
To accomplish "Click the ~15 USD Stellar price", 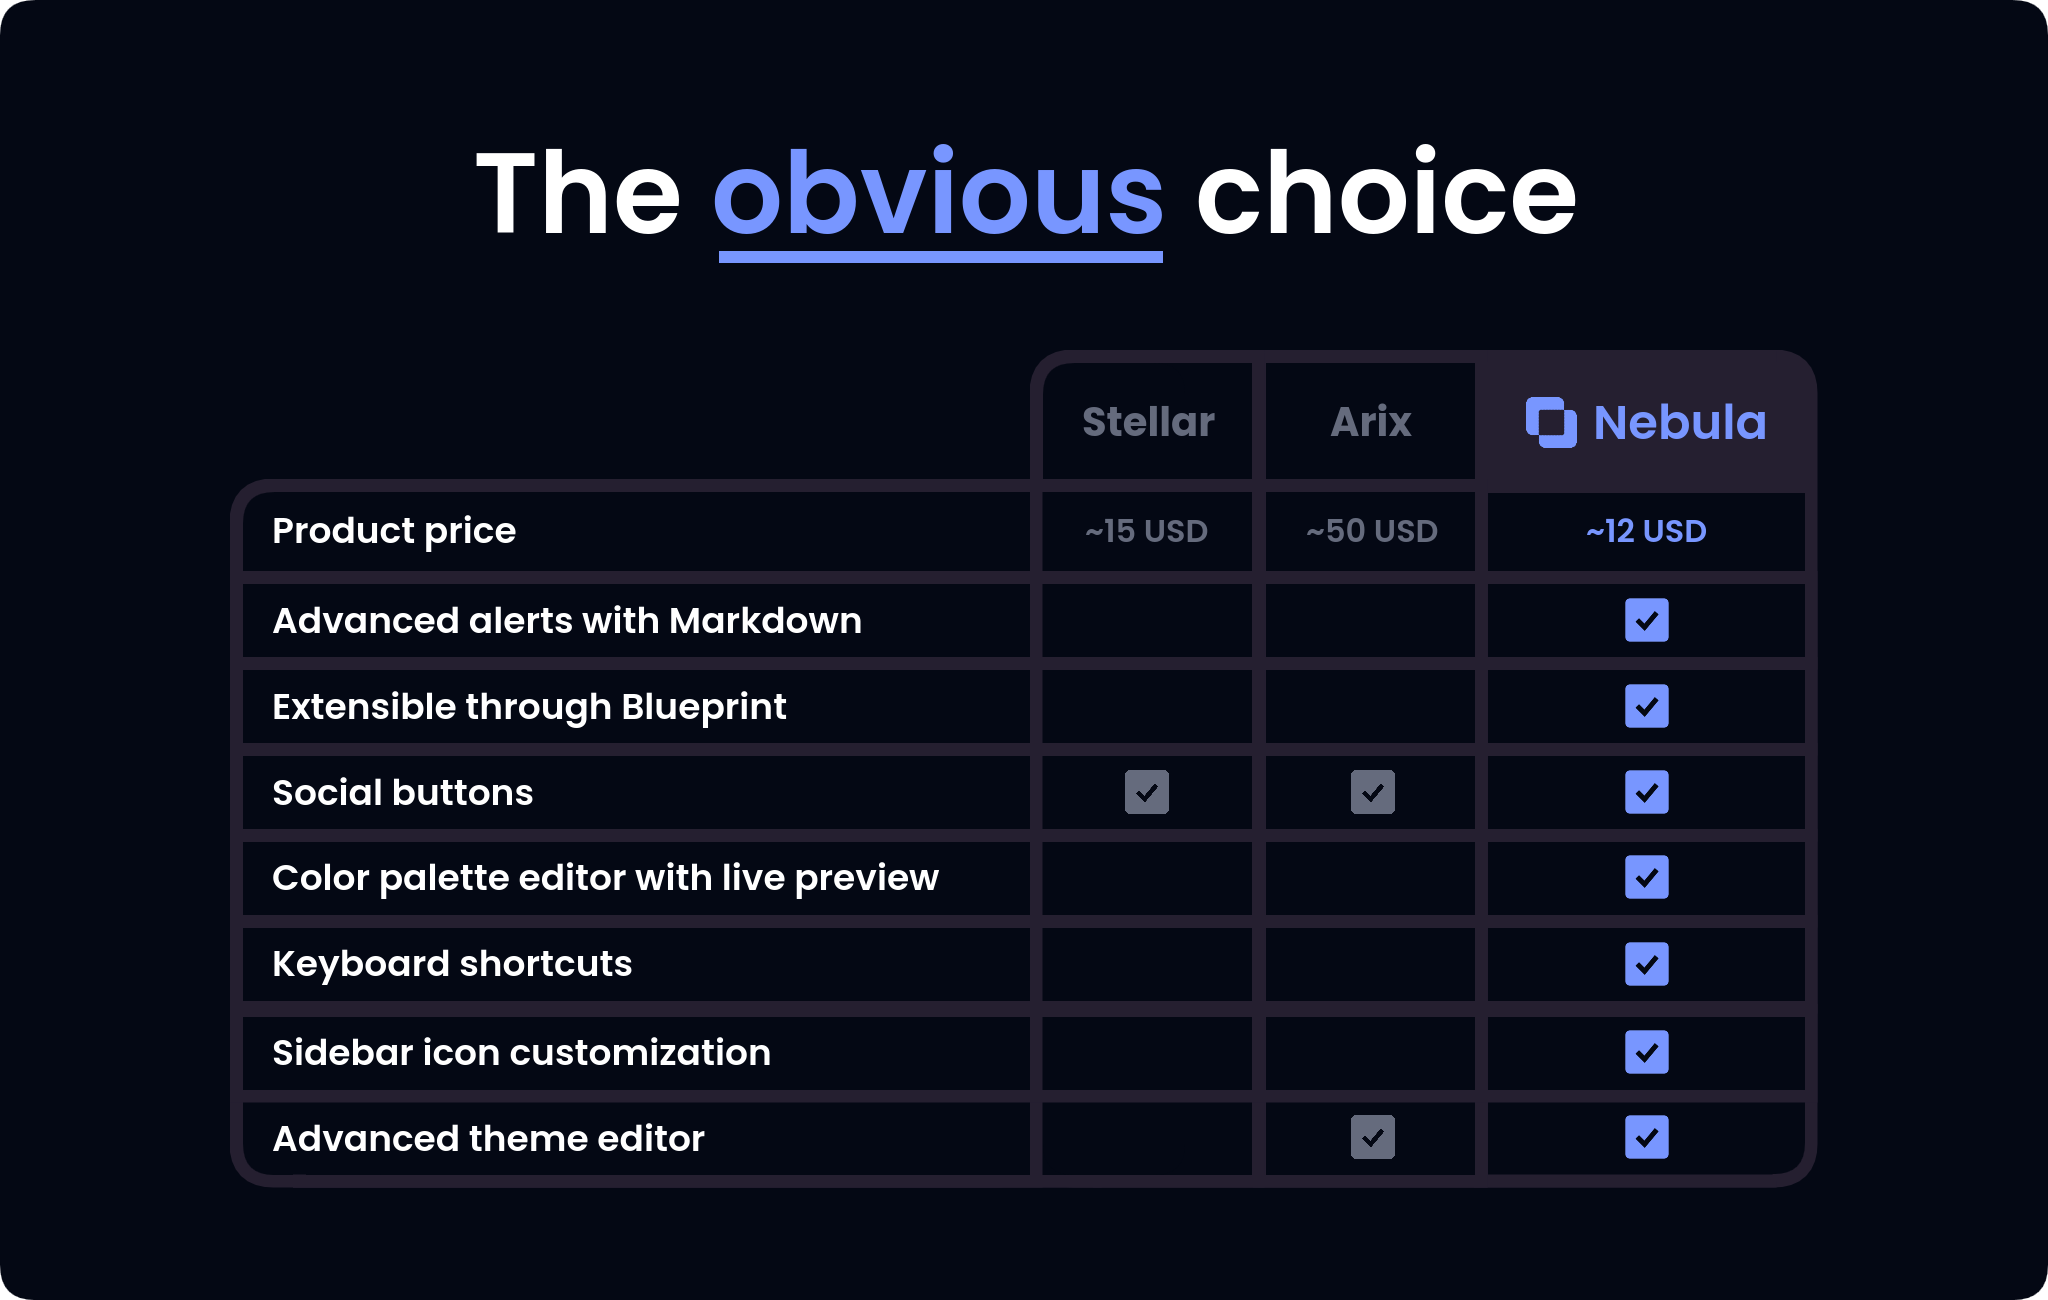I will (1146, 531).
